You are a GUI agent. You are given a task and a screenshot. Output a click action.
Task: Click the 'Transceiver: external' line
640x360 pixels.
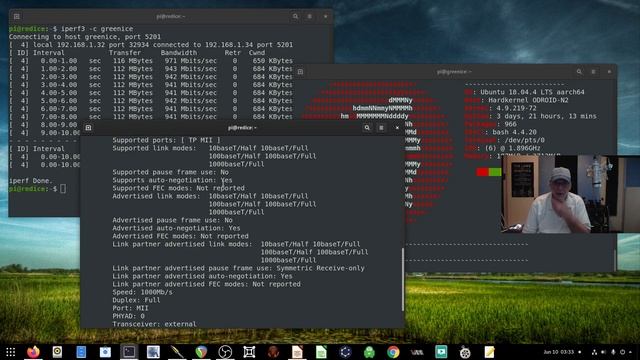coord(154,324)
